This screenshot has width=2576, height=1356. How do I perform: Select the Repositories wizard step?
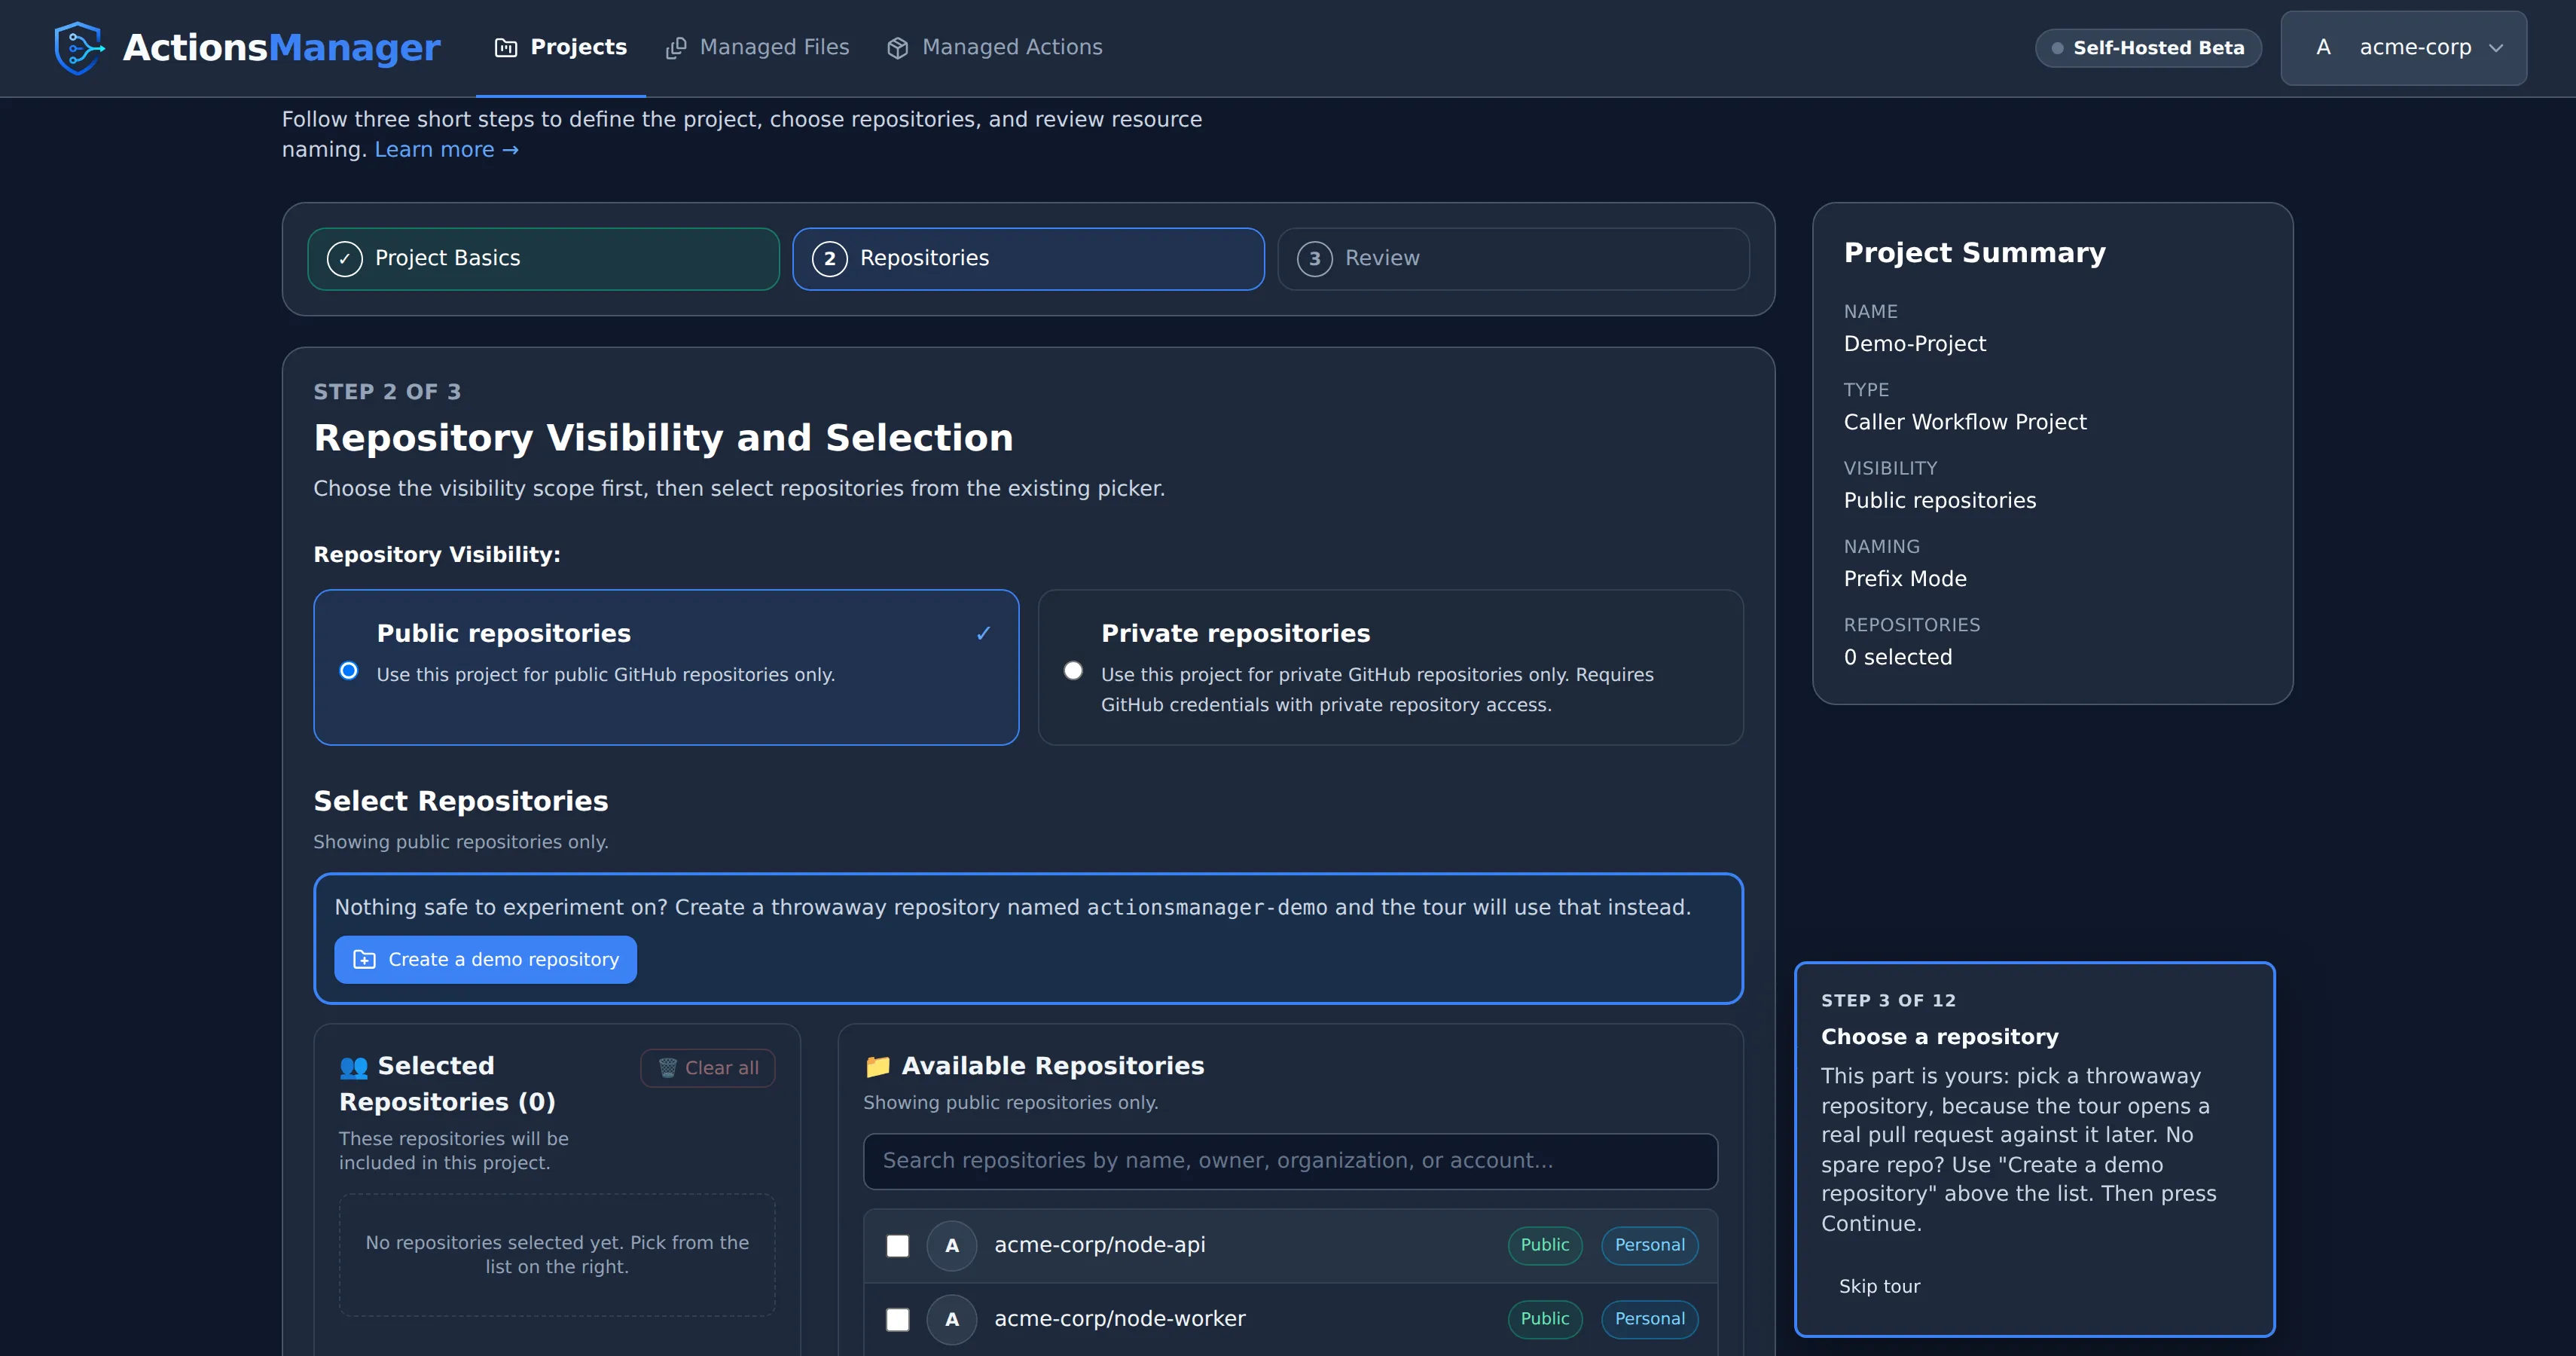1028,259
